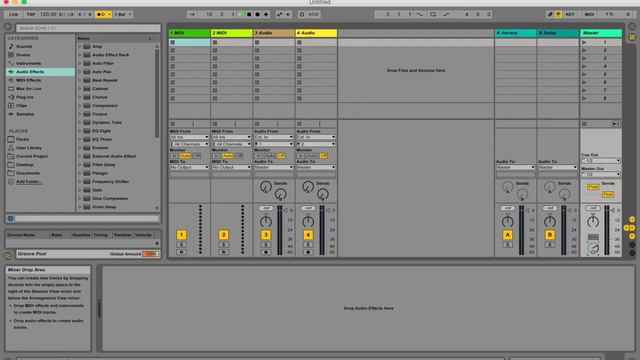Expand the Amp device folder
This screenshot has height=360, width=640.
80,47
